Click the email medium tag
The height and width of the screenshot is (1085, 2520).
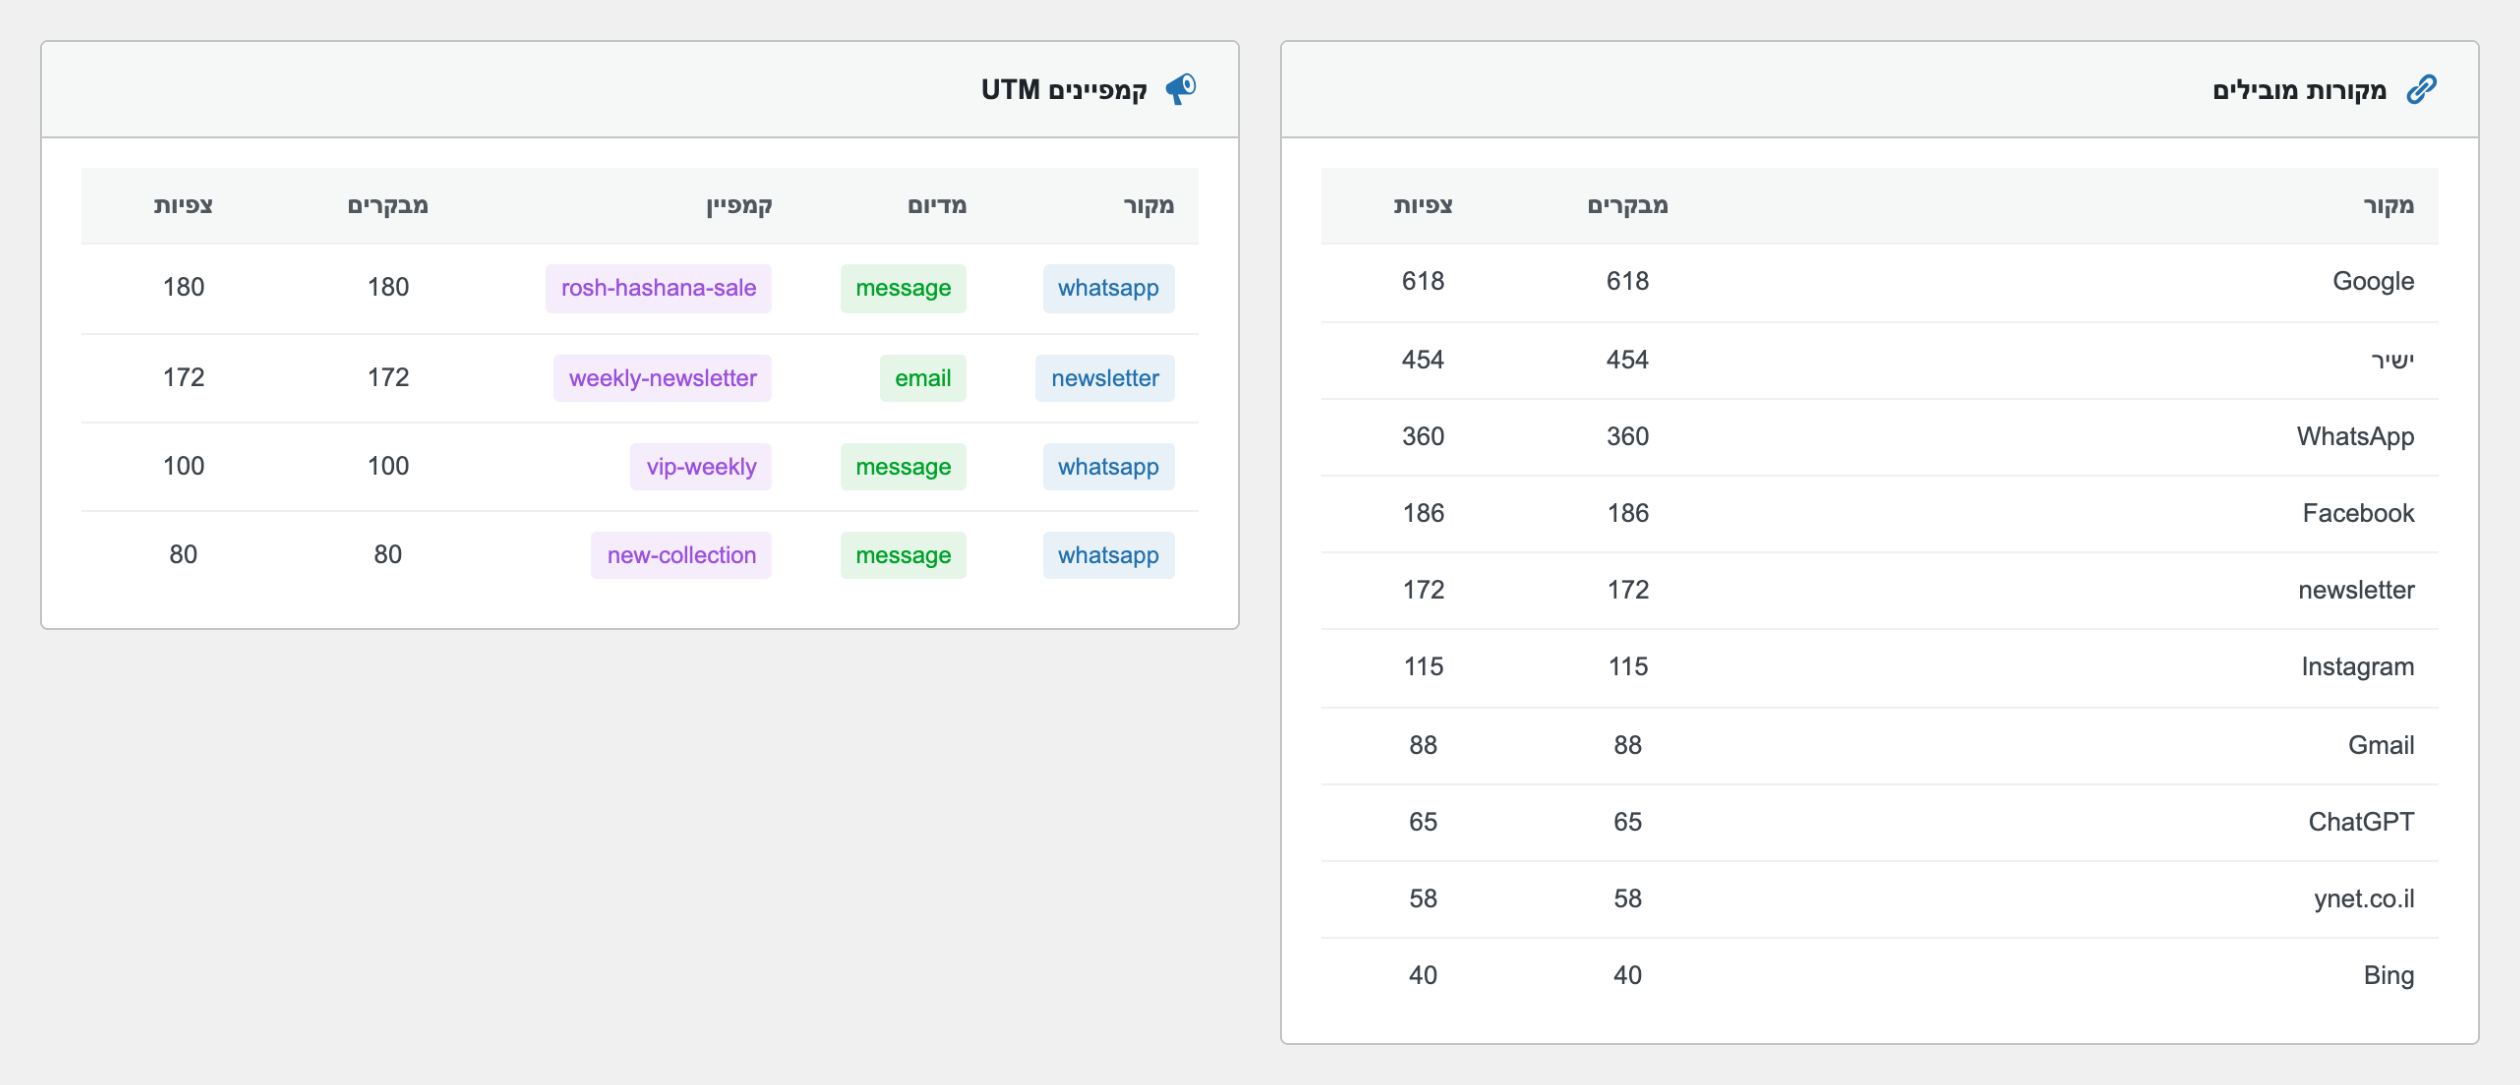923,378
